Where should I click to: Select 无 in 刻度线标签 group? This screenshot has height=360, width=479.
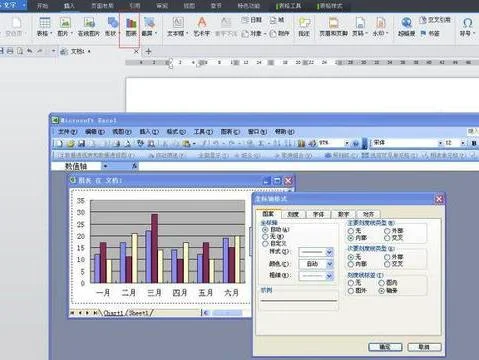point(350,283)
